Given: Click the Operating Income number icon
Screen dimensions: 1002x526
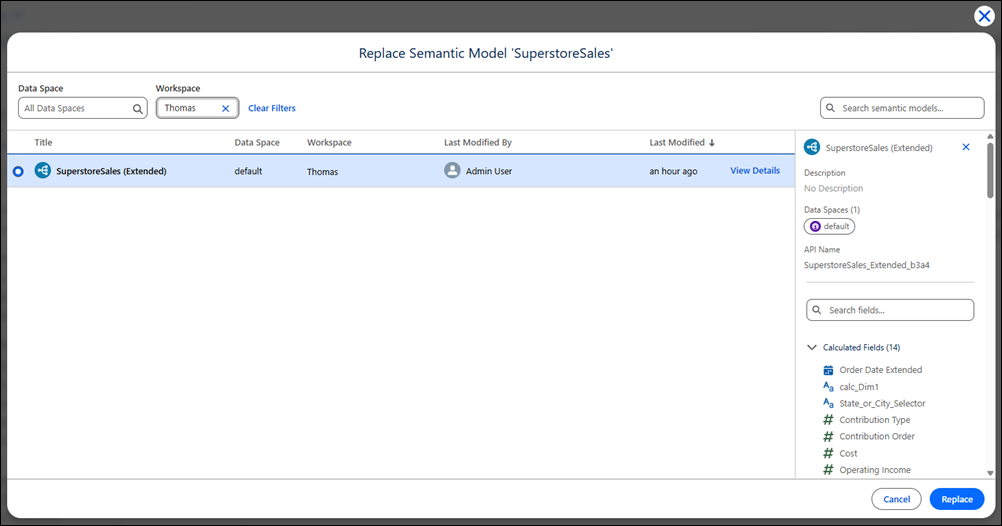Looking at the screenshot, I should coord(828,470).
